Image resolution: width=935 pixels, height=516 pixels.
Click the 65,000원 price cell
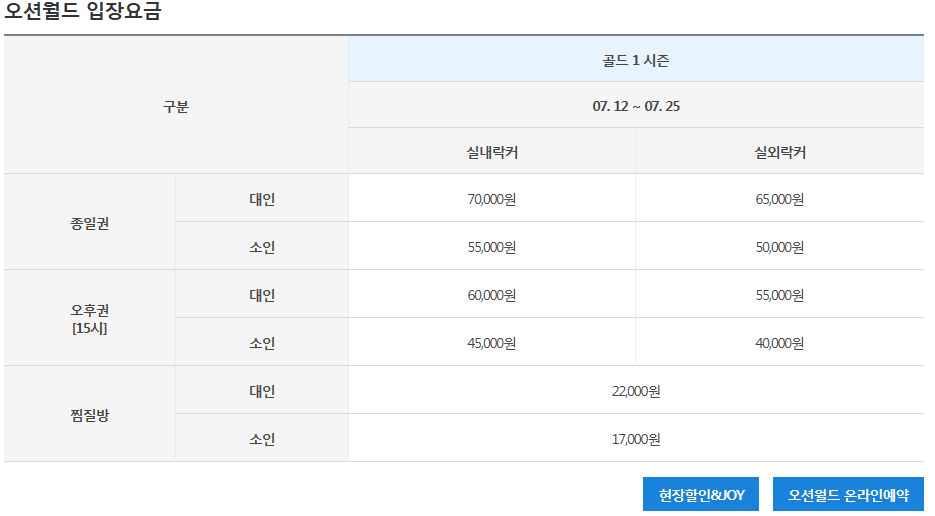(779, 199)
